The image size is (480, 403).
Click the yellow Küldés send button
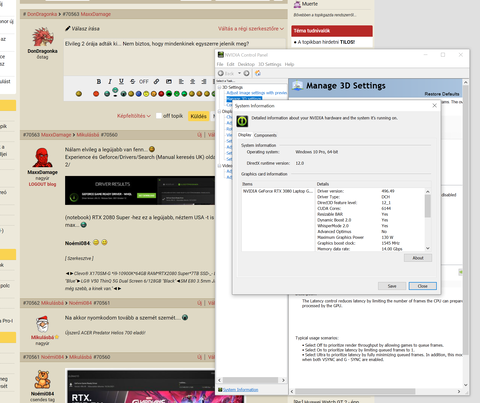click(x=198, y=116)
